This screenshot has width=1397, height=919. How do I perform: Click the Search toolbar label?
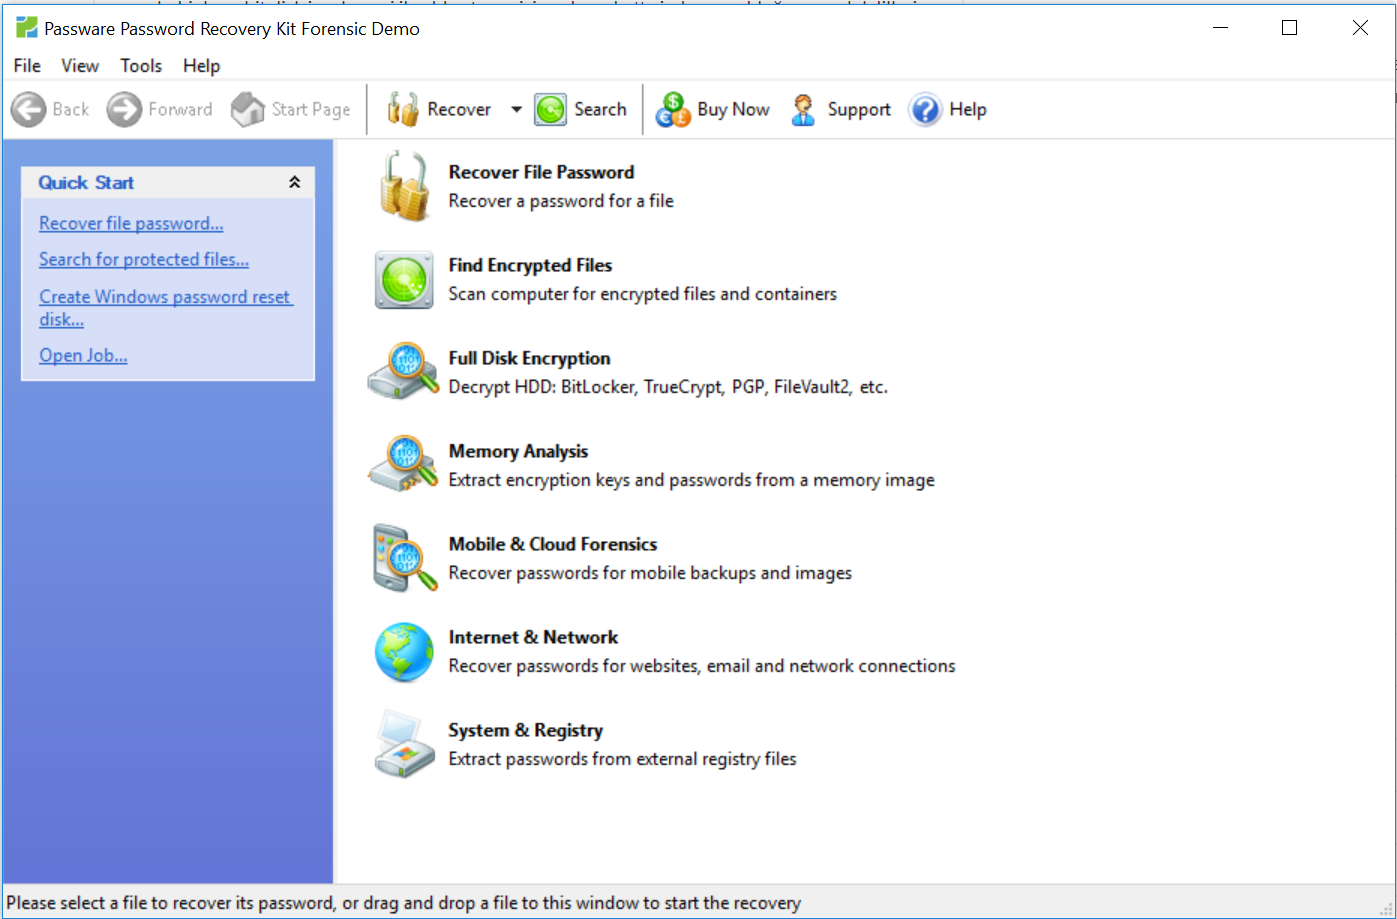pos(600,109)
